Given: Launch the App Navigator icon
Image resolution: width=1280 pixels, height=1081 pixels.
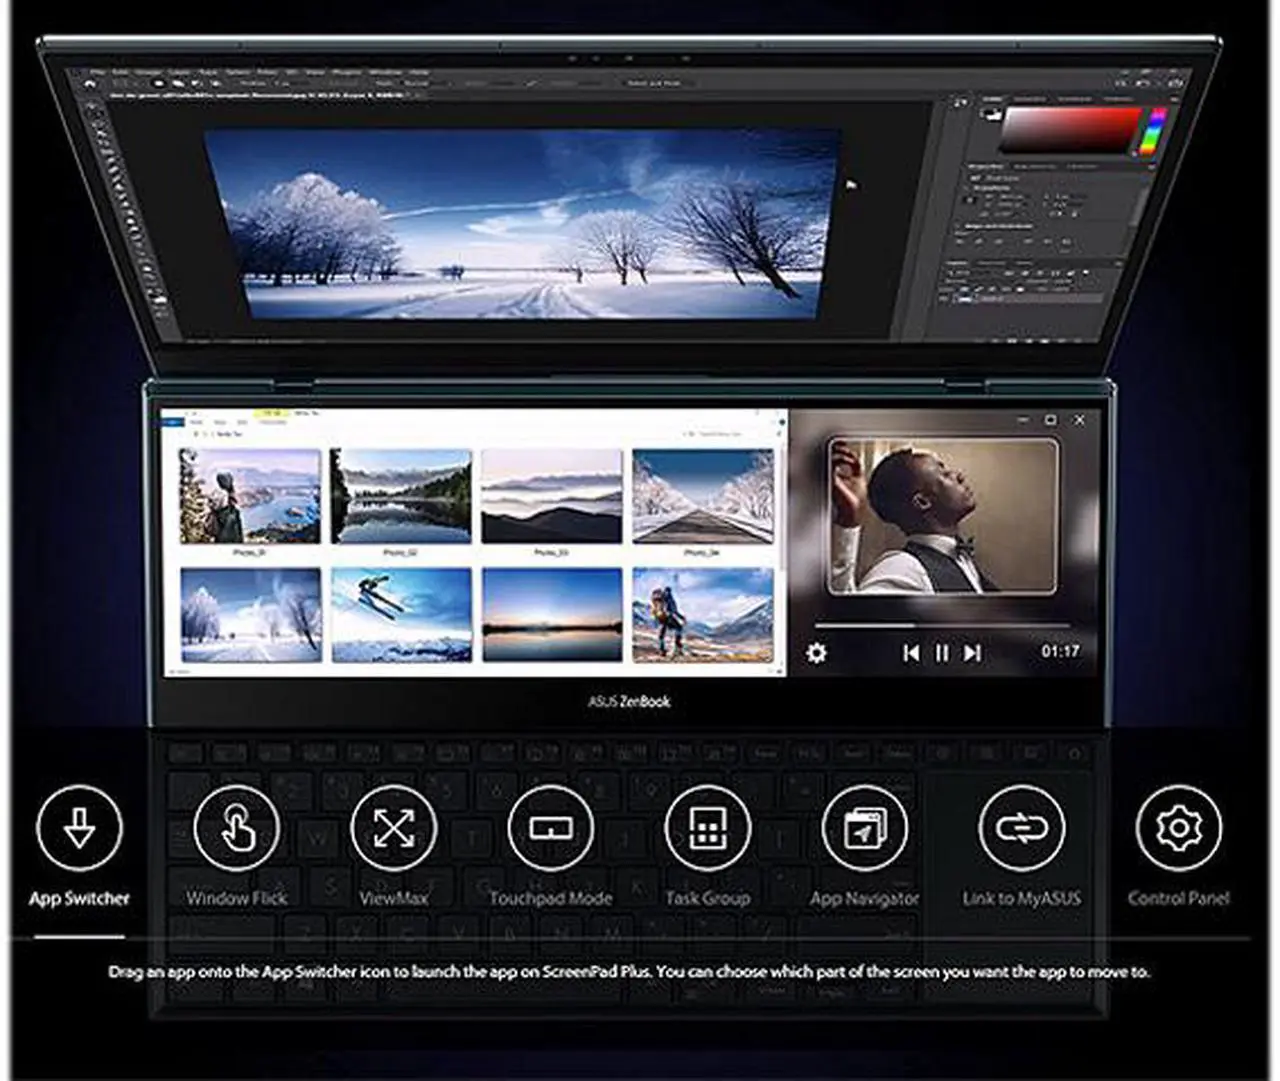Looking at the screenshot, I should pyautogui.click(x=864, y=828).
